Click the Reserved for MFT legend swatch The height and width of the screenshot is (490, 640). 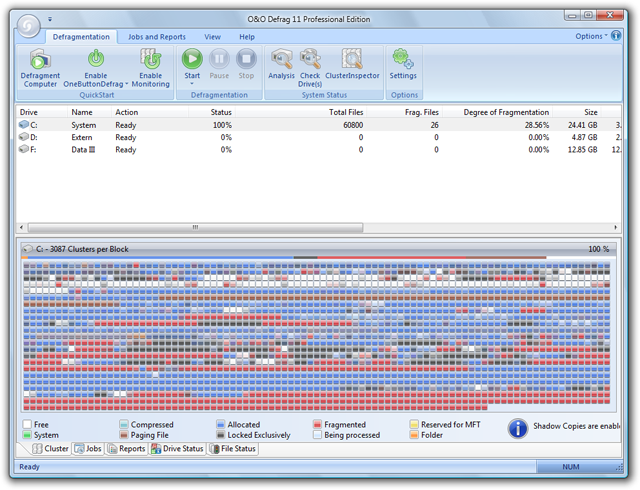(x=414, y=424)
